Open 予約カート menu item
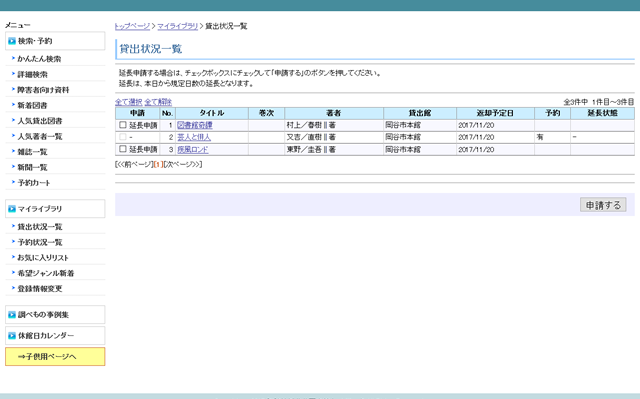 coord(34,183)
